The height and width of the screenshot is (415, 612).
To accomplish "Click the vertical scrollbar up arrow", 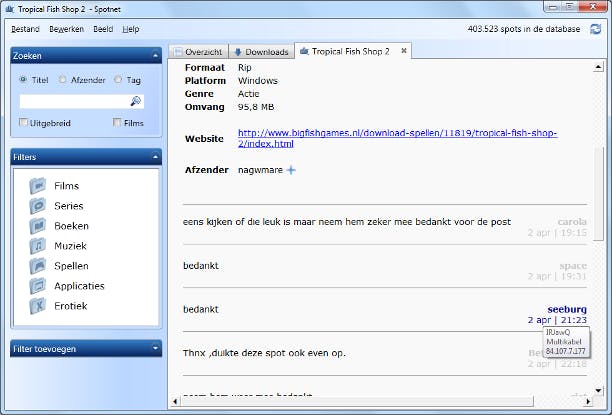I will (598, 67).
